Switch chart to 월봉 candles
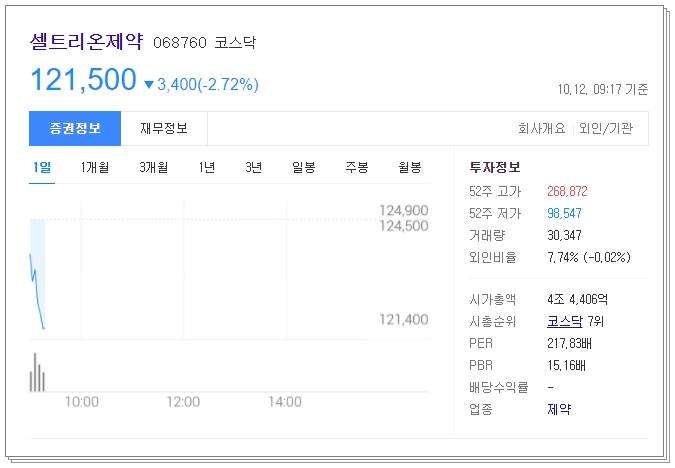675x468 pixels. pos(409,167)
